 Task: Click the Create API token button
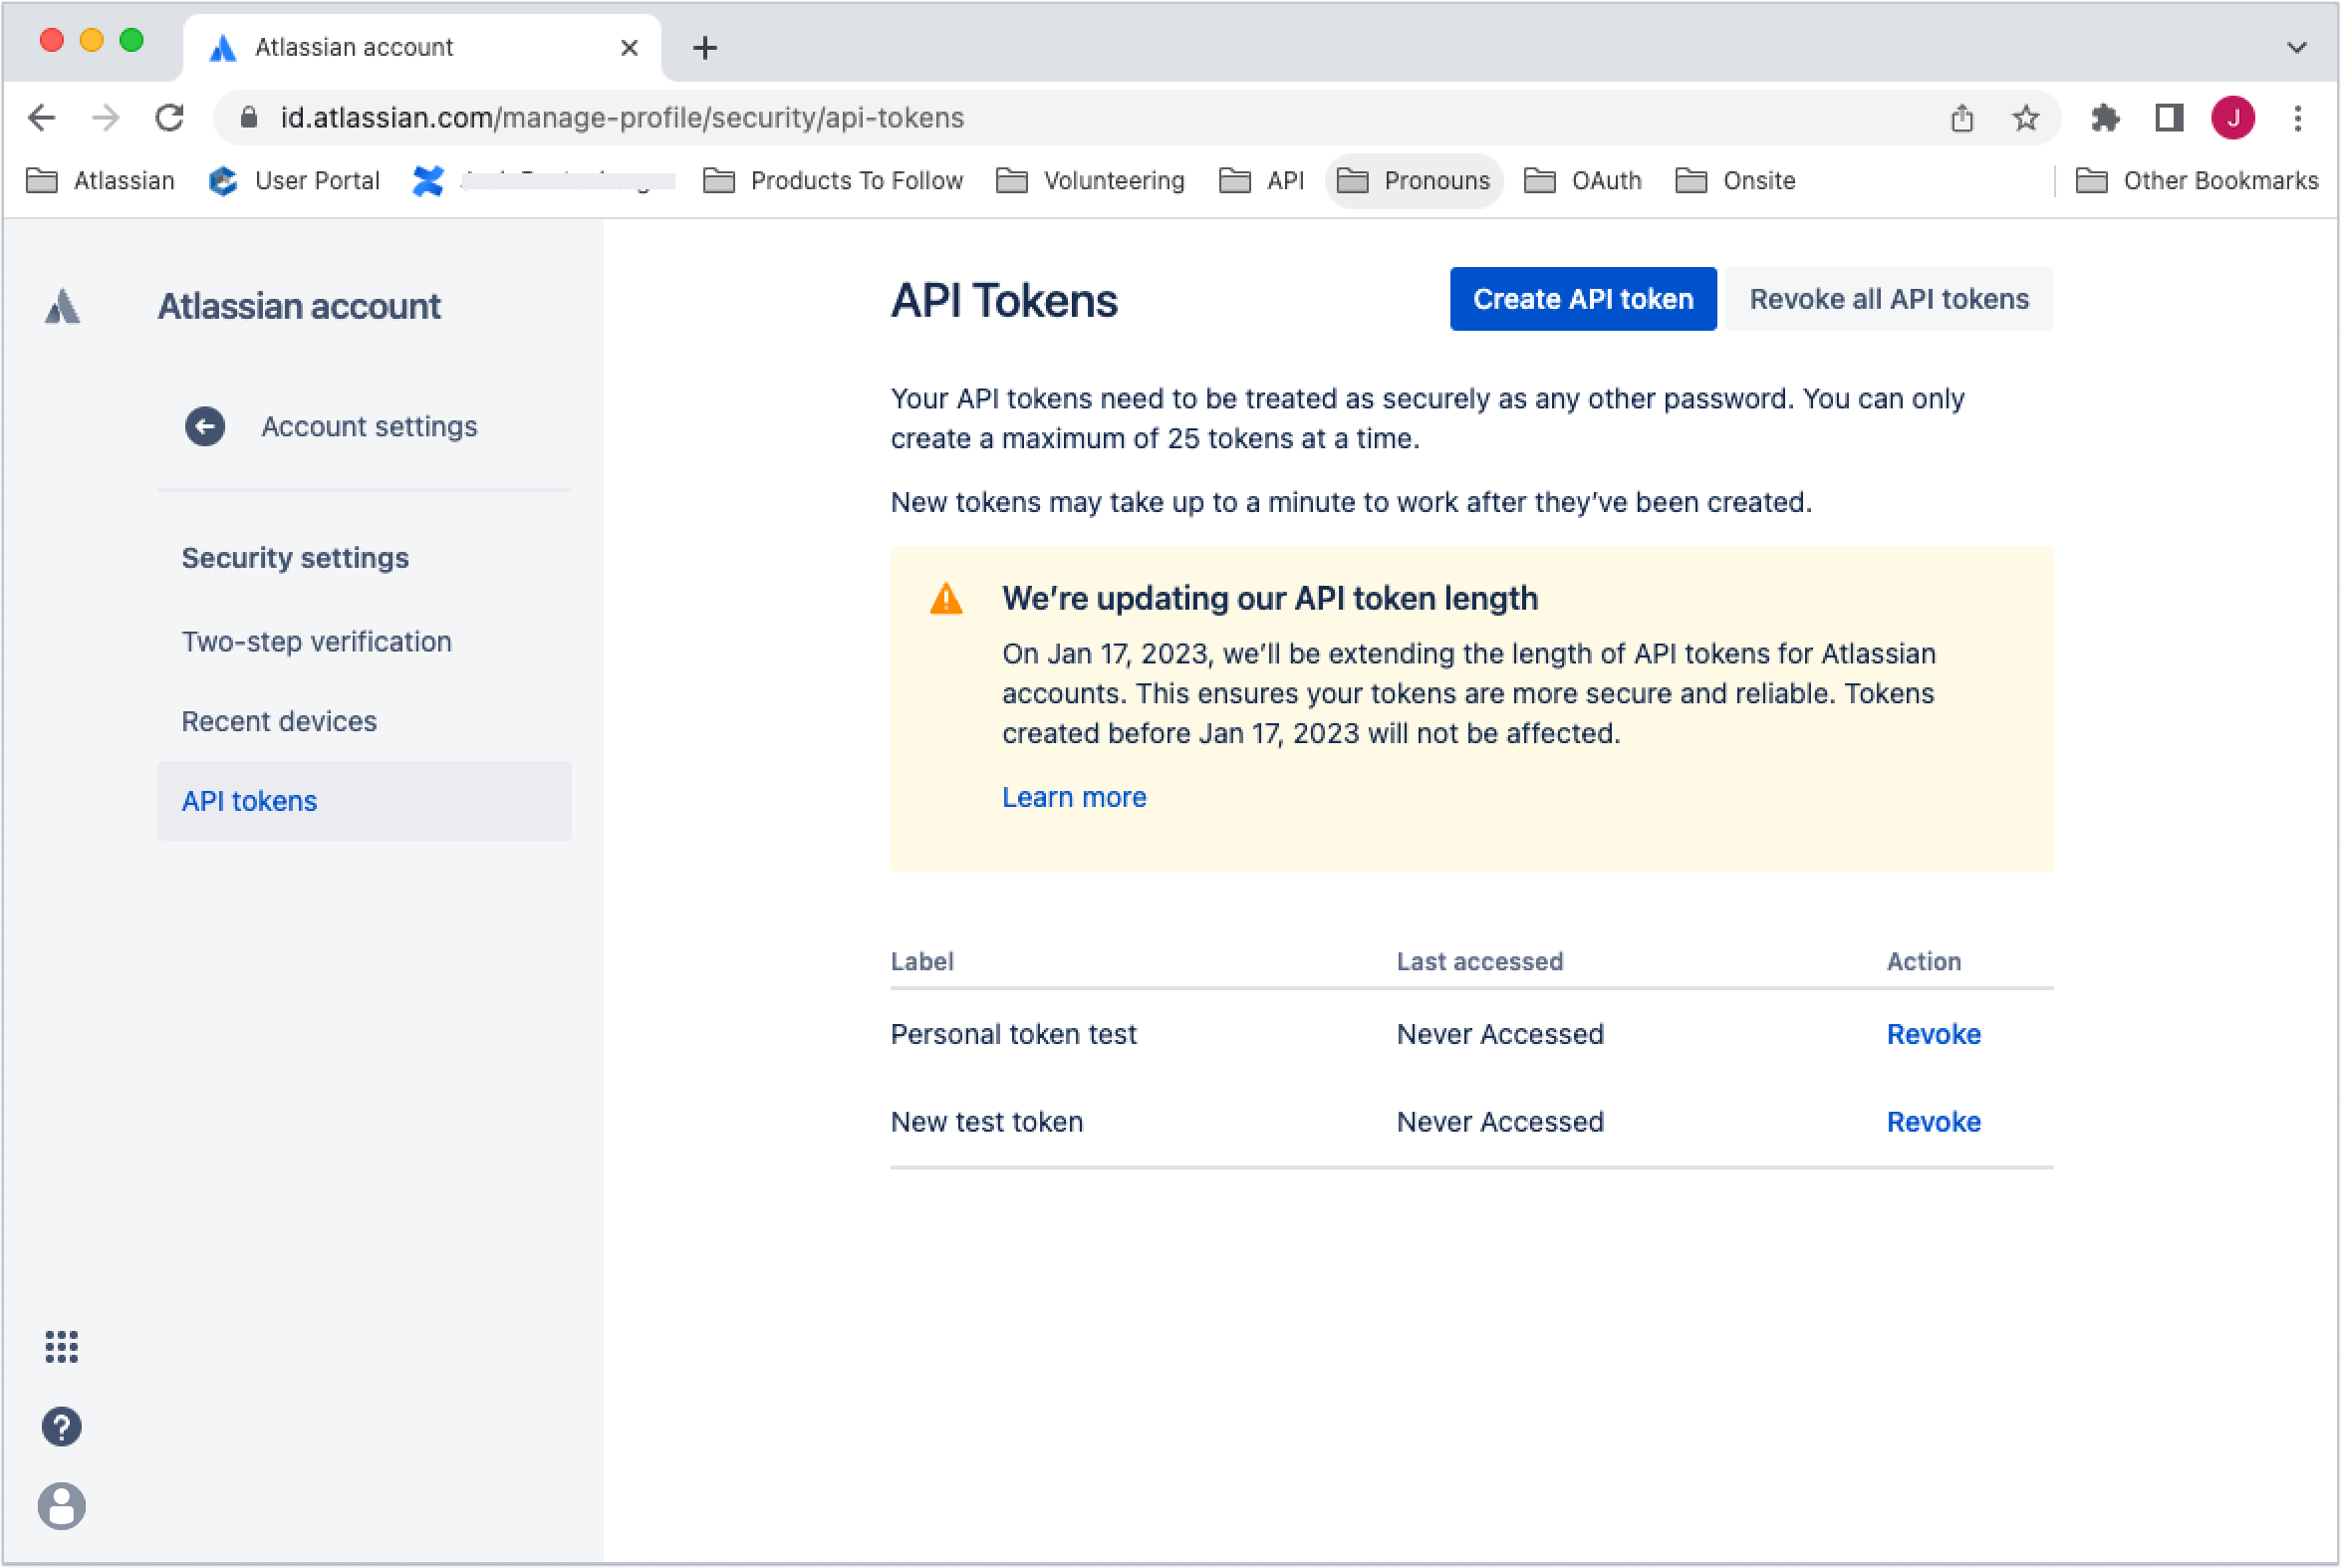(1582, 298)
